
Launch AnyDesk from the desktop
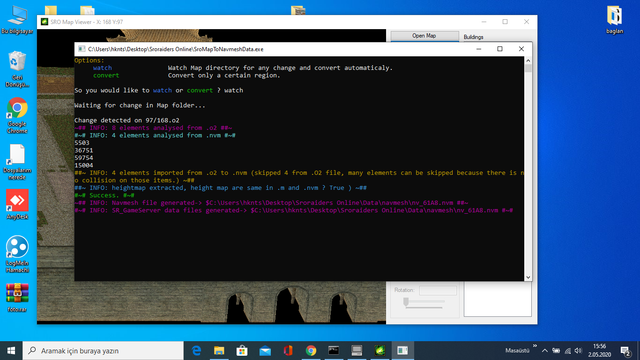coord(17,204)
